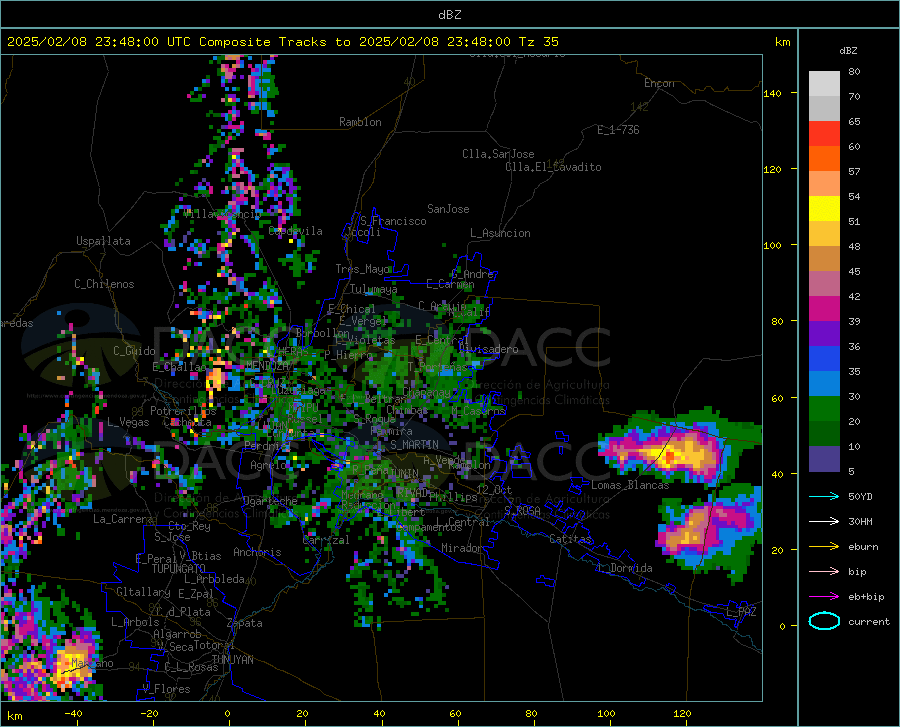The width and height of the screenshot is (900, 727).
Task: Click the white 80 dBZ color swatch
Action: (824, 84)
